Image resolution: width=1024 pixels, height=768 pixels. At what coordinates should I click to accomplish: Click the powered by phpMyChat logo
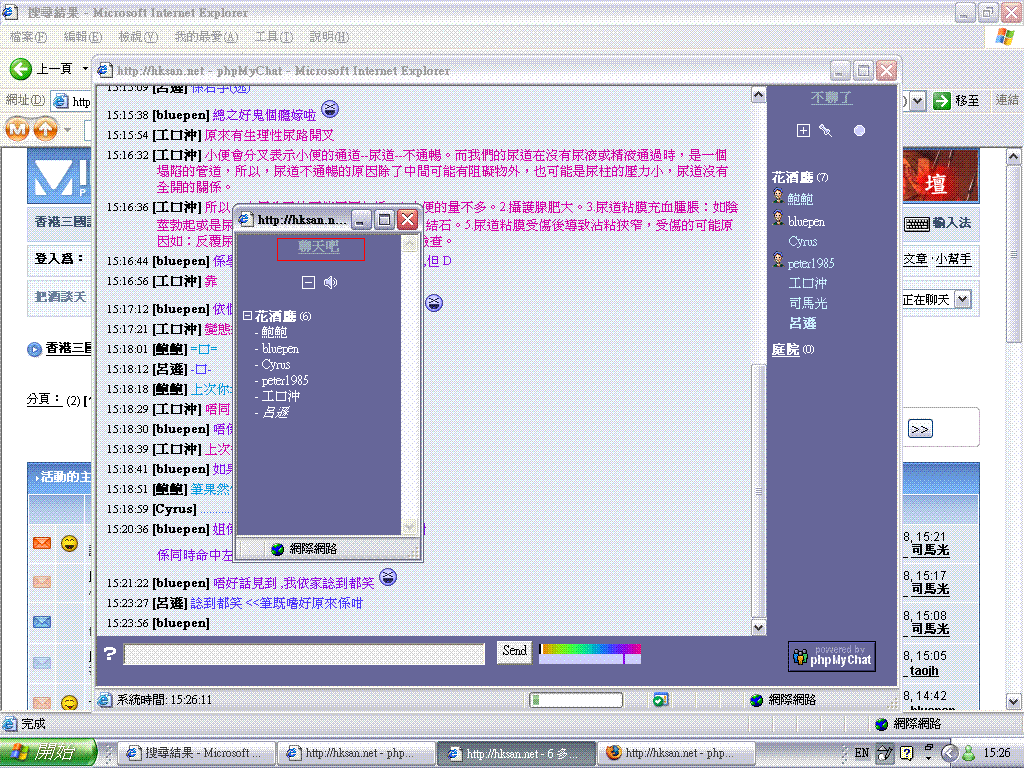click(832, 656)
